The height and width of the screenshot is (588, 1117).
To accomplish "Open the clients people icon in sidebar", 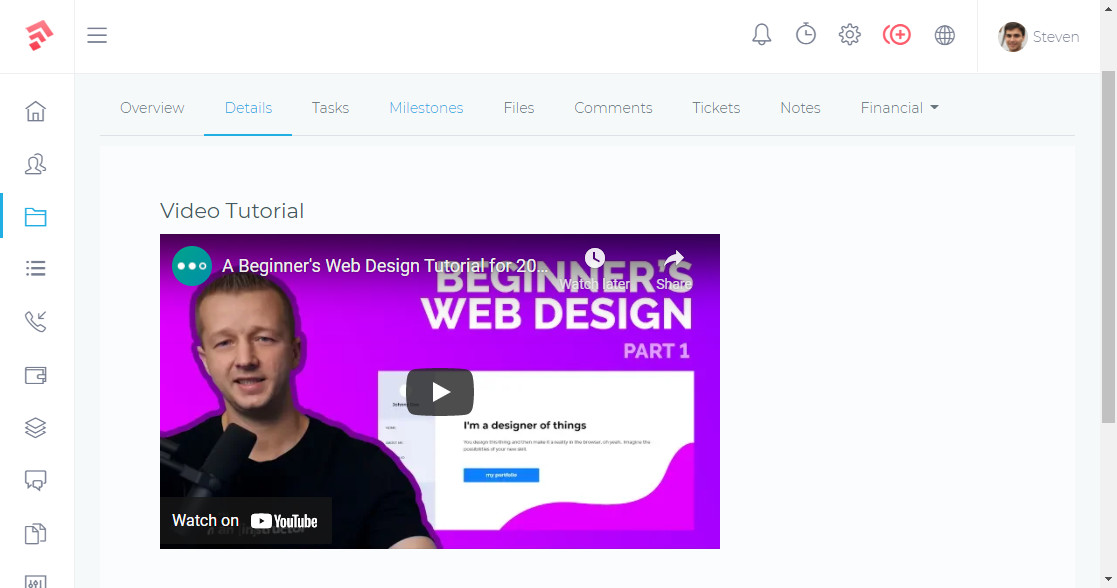I will click(36, 164).
